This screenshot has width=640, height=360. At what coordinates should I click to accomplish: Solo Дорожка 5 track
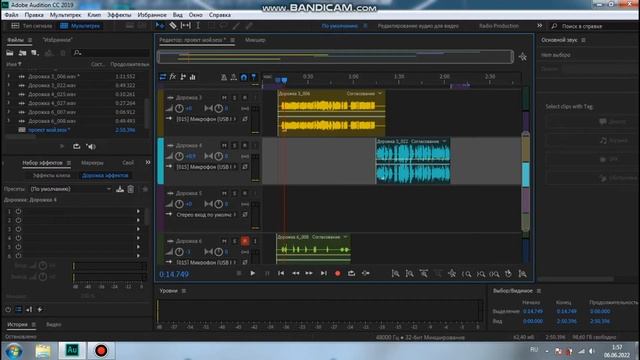tap(234, 193)
